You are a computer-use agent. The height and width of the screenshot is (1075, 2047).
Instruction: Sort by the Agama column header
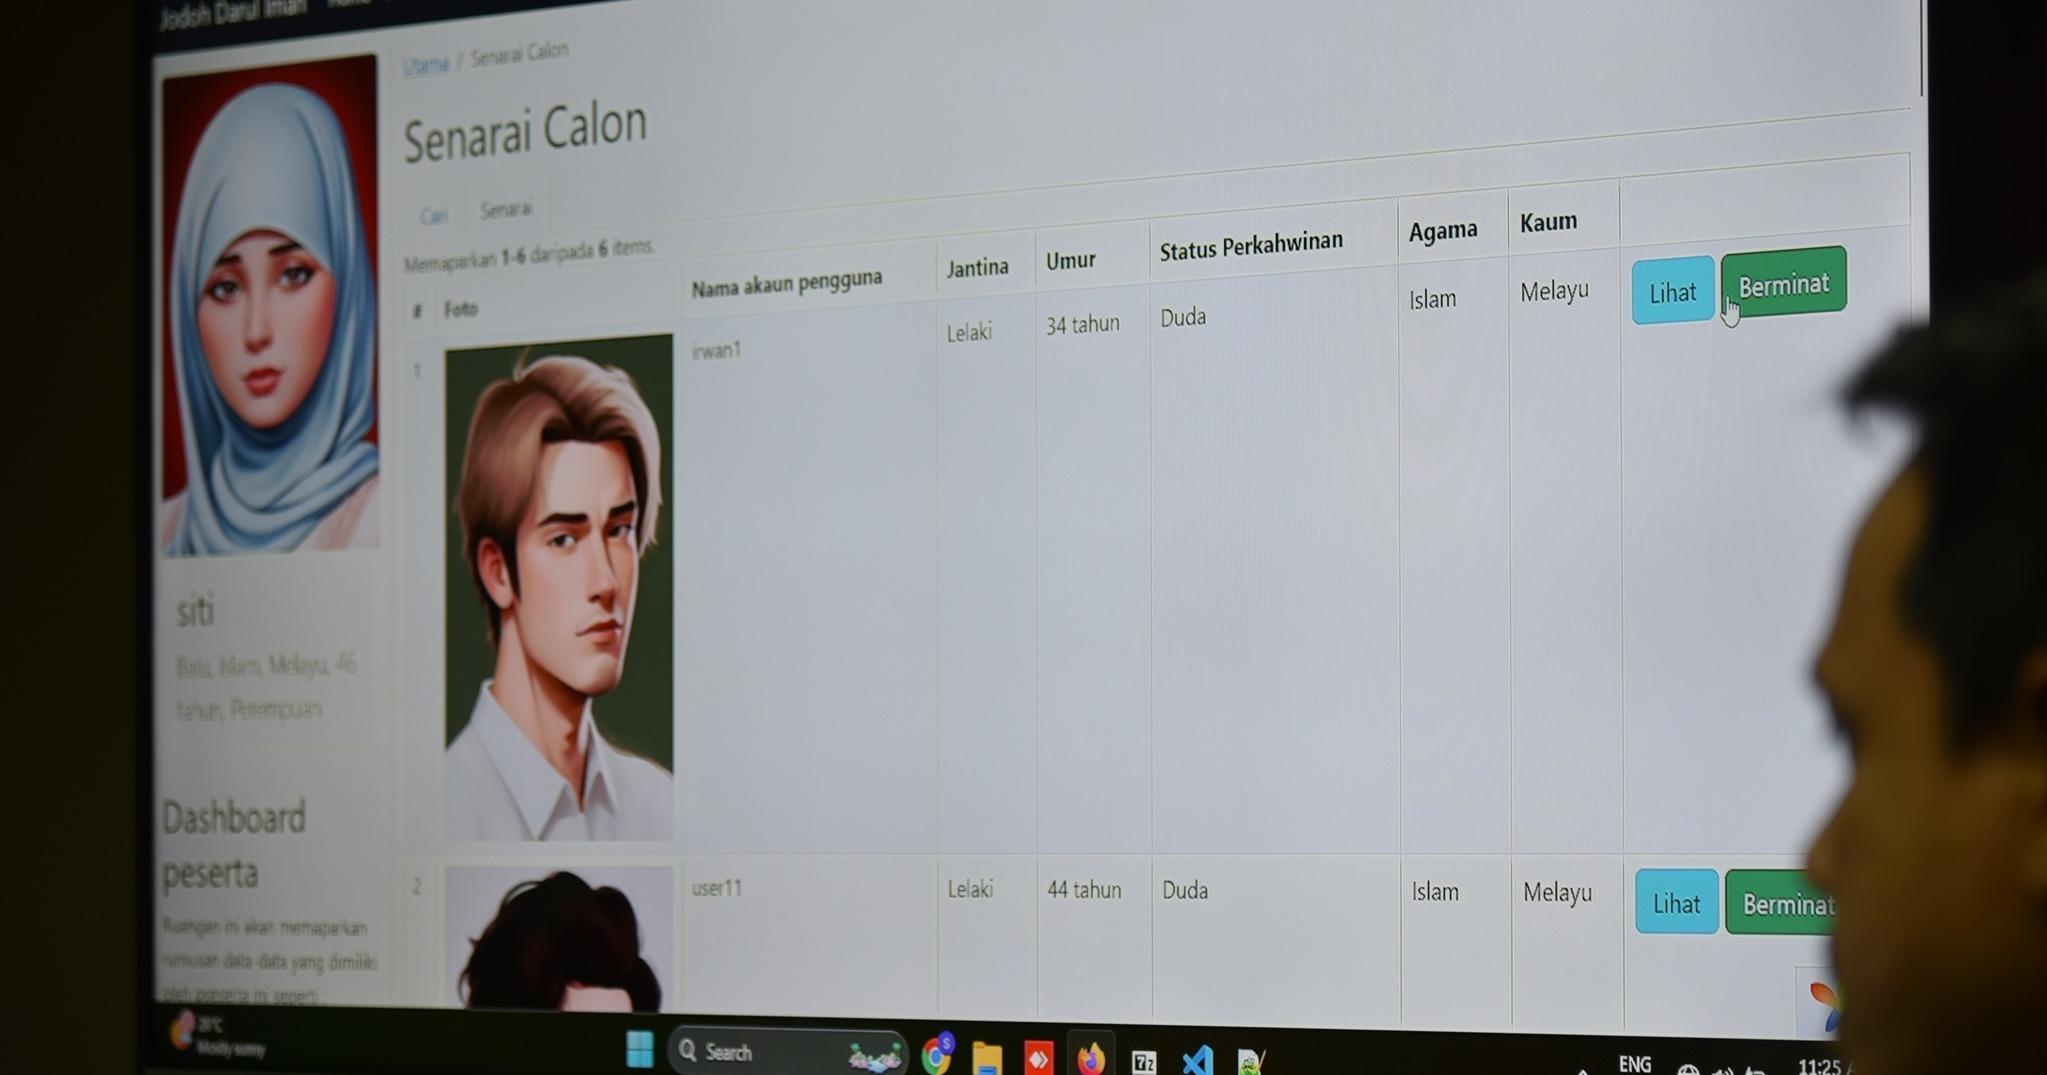pos(1443,231)
